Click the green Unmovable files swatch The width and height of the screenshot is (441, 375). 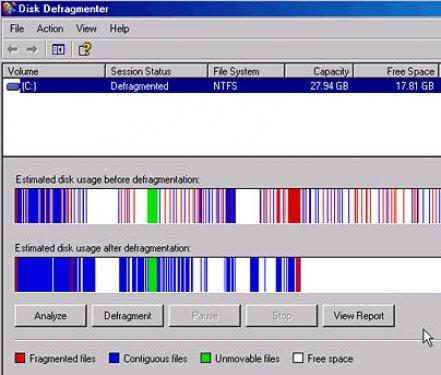tap(206, 358)
